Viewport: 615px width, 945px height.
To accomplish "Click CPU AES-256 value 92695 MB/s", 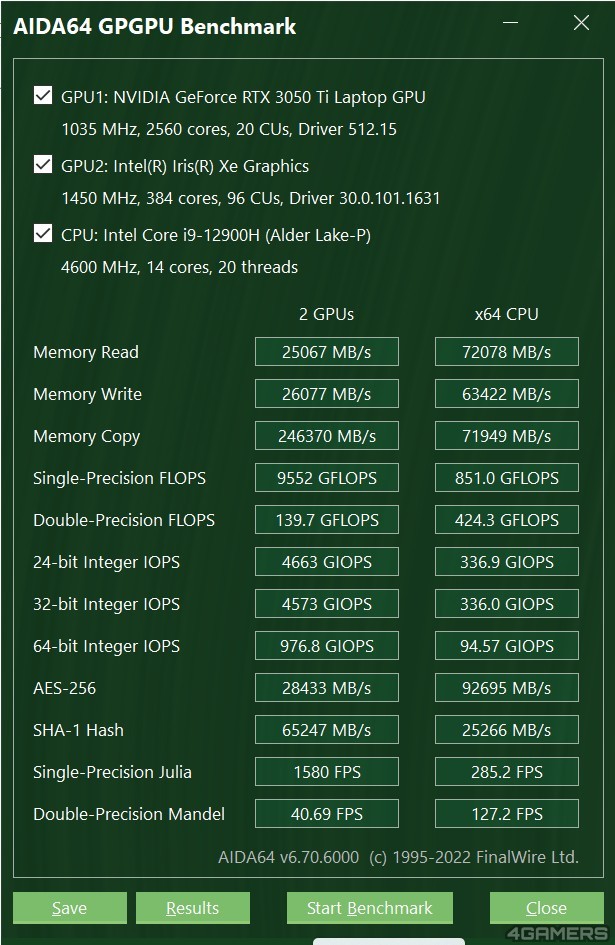I will (506, 688).
